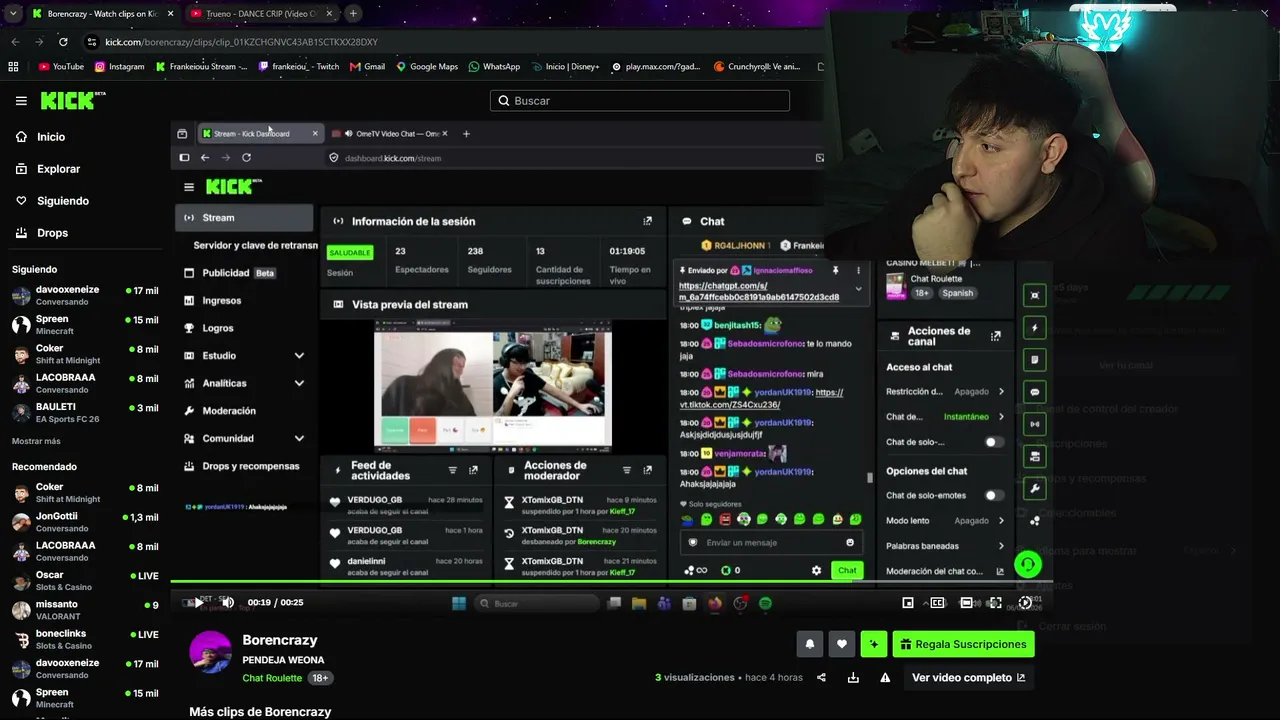The image size is (1280, 720).
Task: Enable notifications with bell button
Action: 810,644
